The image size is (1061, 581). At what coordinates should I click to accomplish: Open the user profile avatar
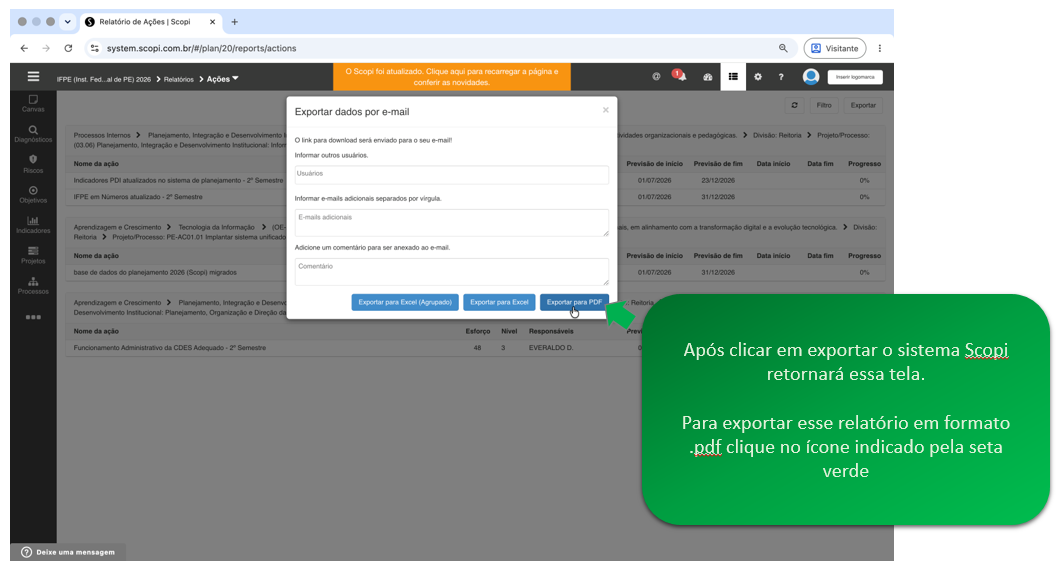click(811, 76)
